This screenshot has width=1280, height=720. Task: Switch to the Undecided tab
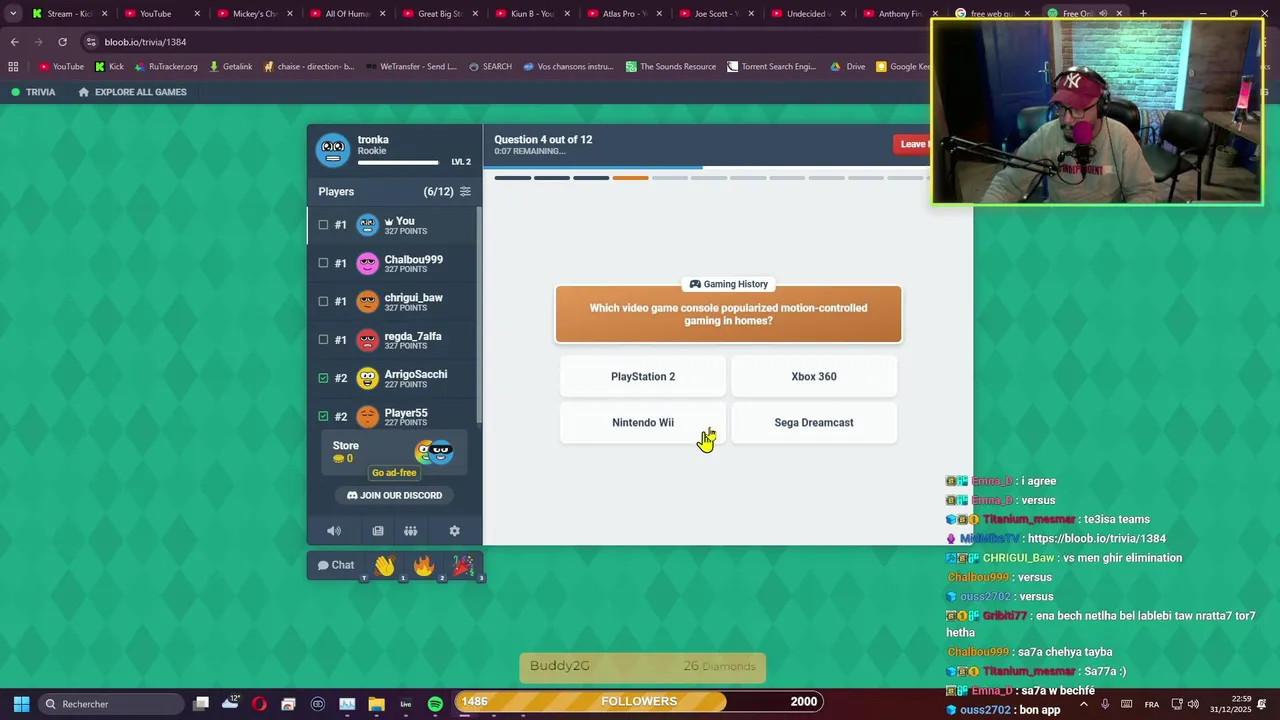(807, 14)
